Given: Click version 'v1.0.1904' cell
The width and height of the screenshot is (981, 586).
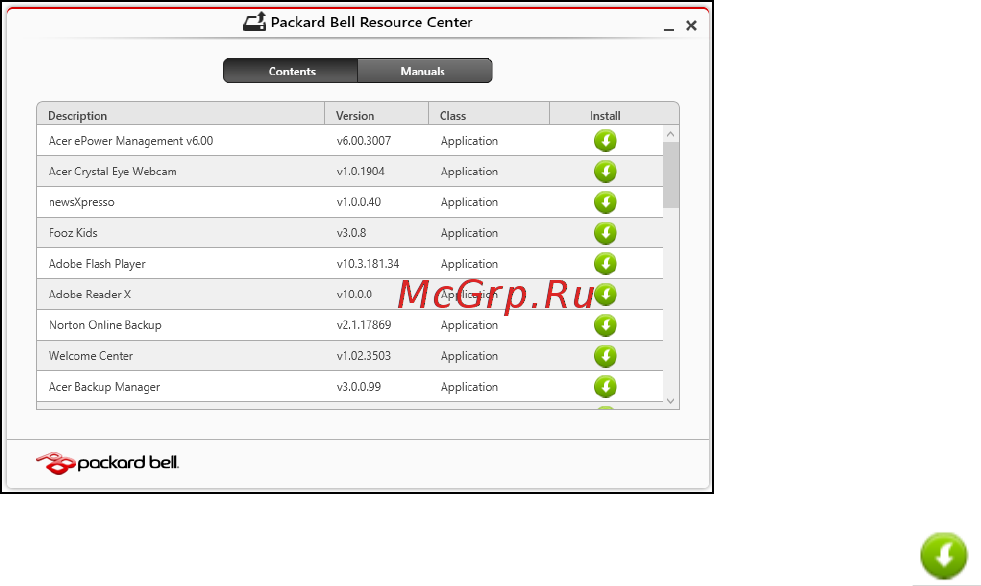Looking at the screenshot, I should [360, 171].
